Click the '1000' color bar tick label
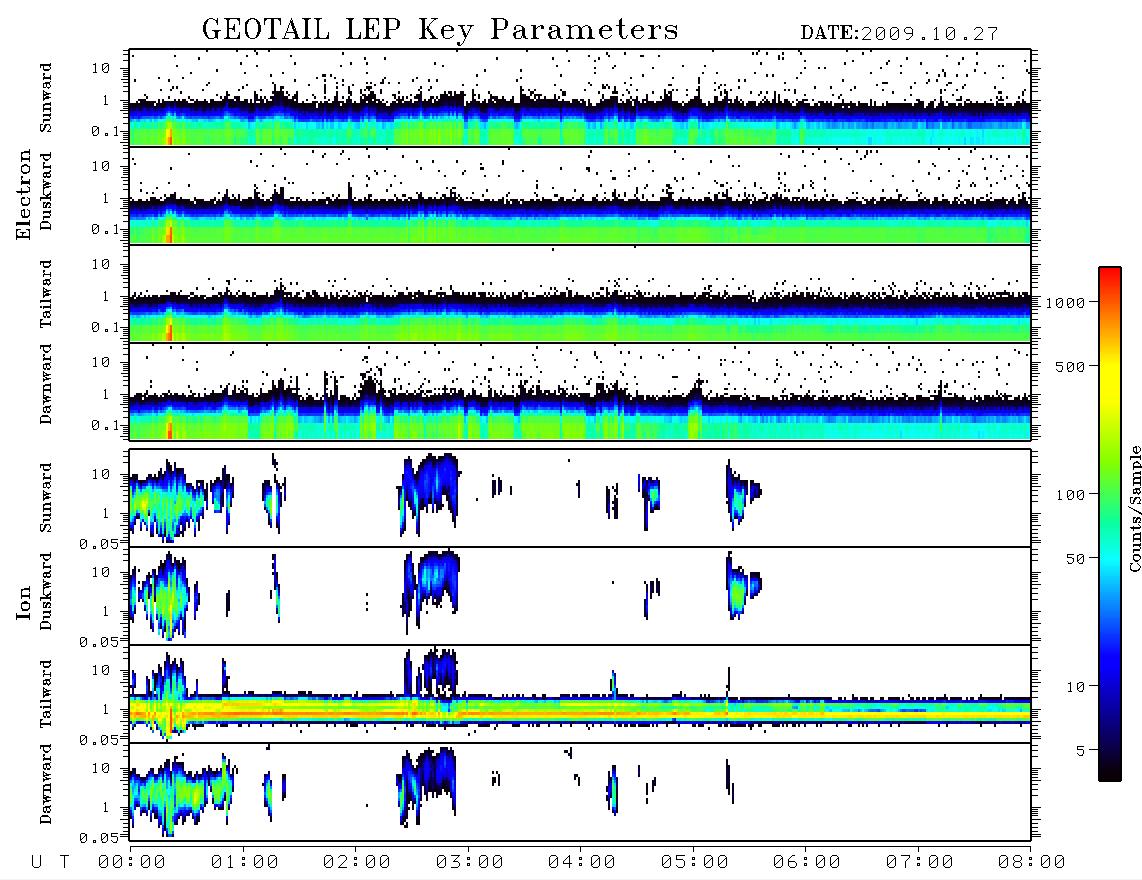Screen dimensions: 1142x880 coord(1066,303)
